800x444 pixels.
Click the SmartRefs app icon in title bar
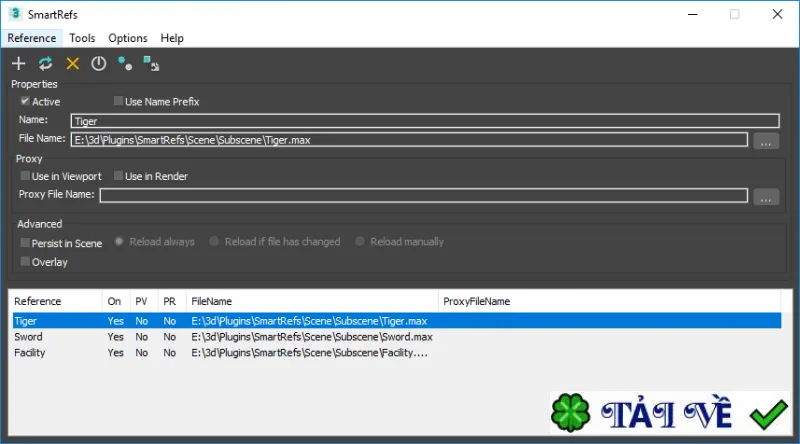[x=15, y=14]
